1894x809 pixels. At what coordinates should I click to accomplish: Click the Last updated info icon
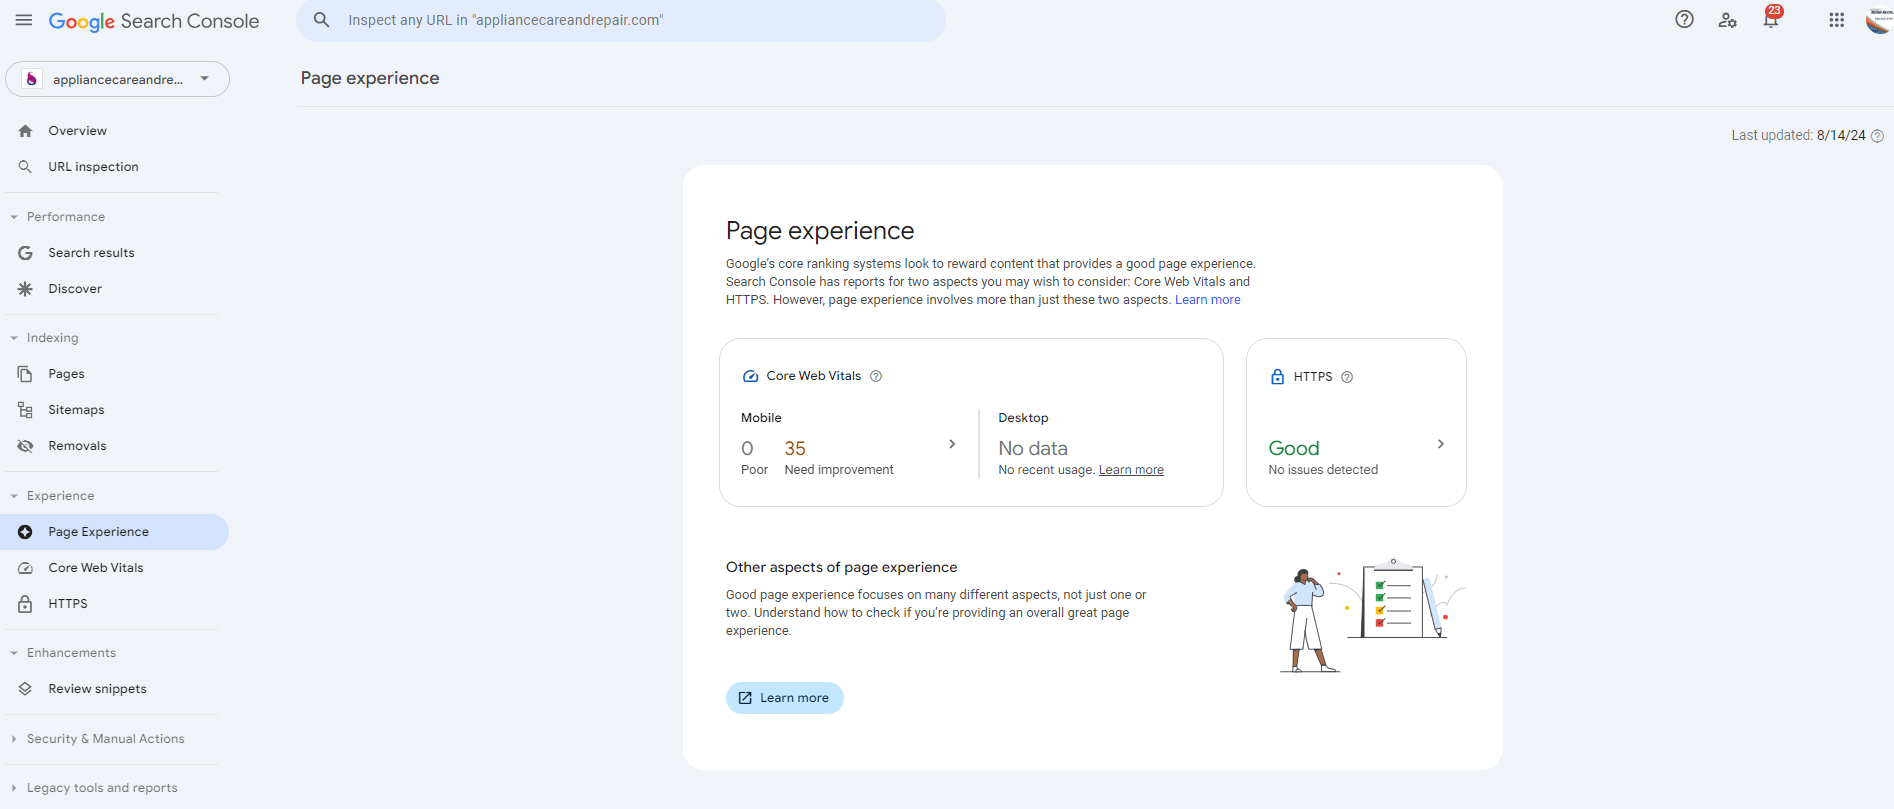pos(1877,136)
